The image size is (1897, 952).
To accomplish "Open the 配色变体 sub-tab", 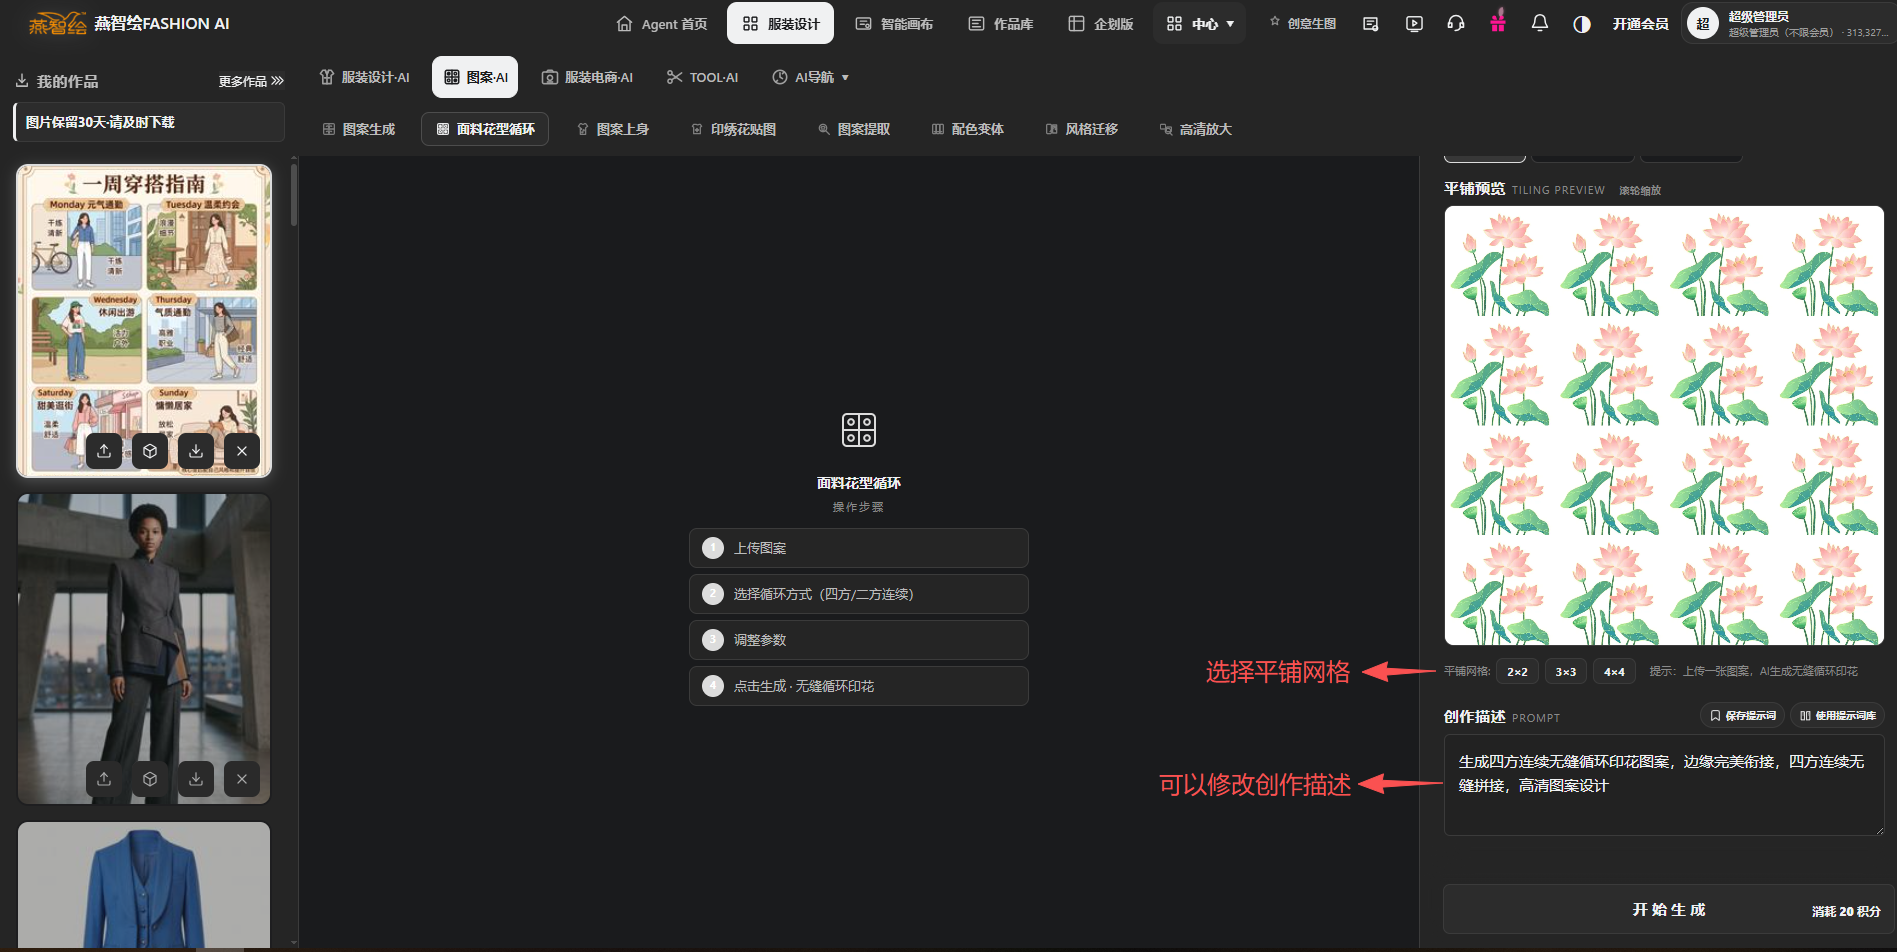I will [968, 129].
